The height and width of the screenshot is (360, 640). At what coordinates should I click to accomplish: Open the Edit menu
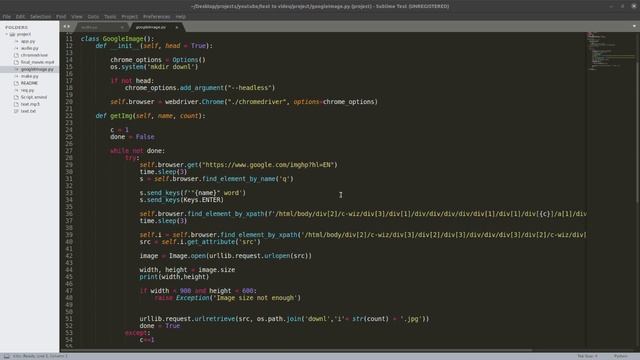click(x=20, y=17)
